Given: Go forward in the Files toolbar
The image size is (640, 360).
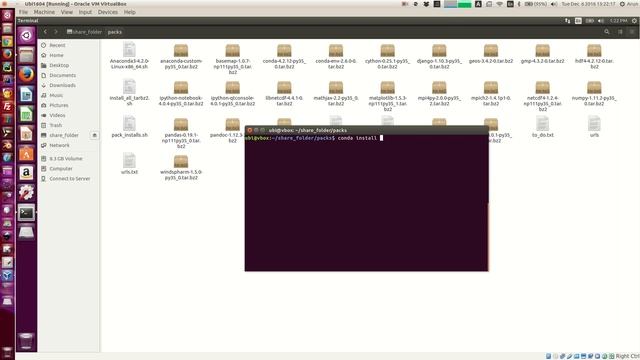Looking at the screenshot, I should [56, 32].
